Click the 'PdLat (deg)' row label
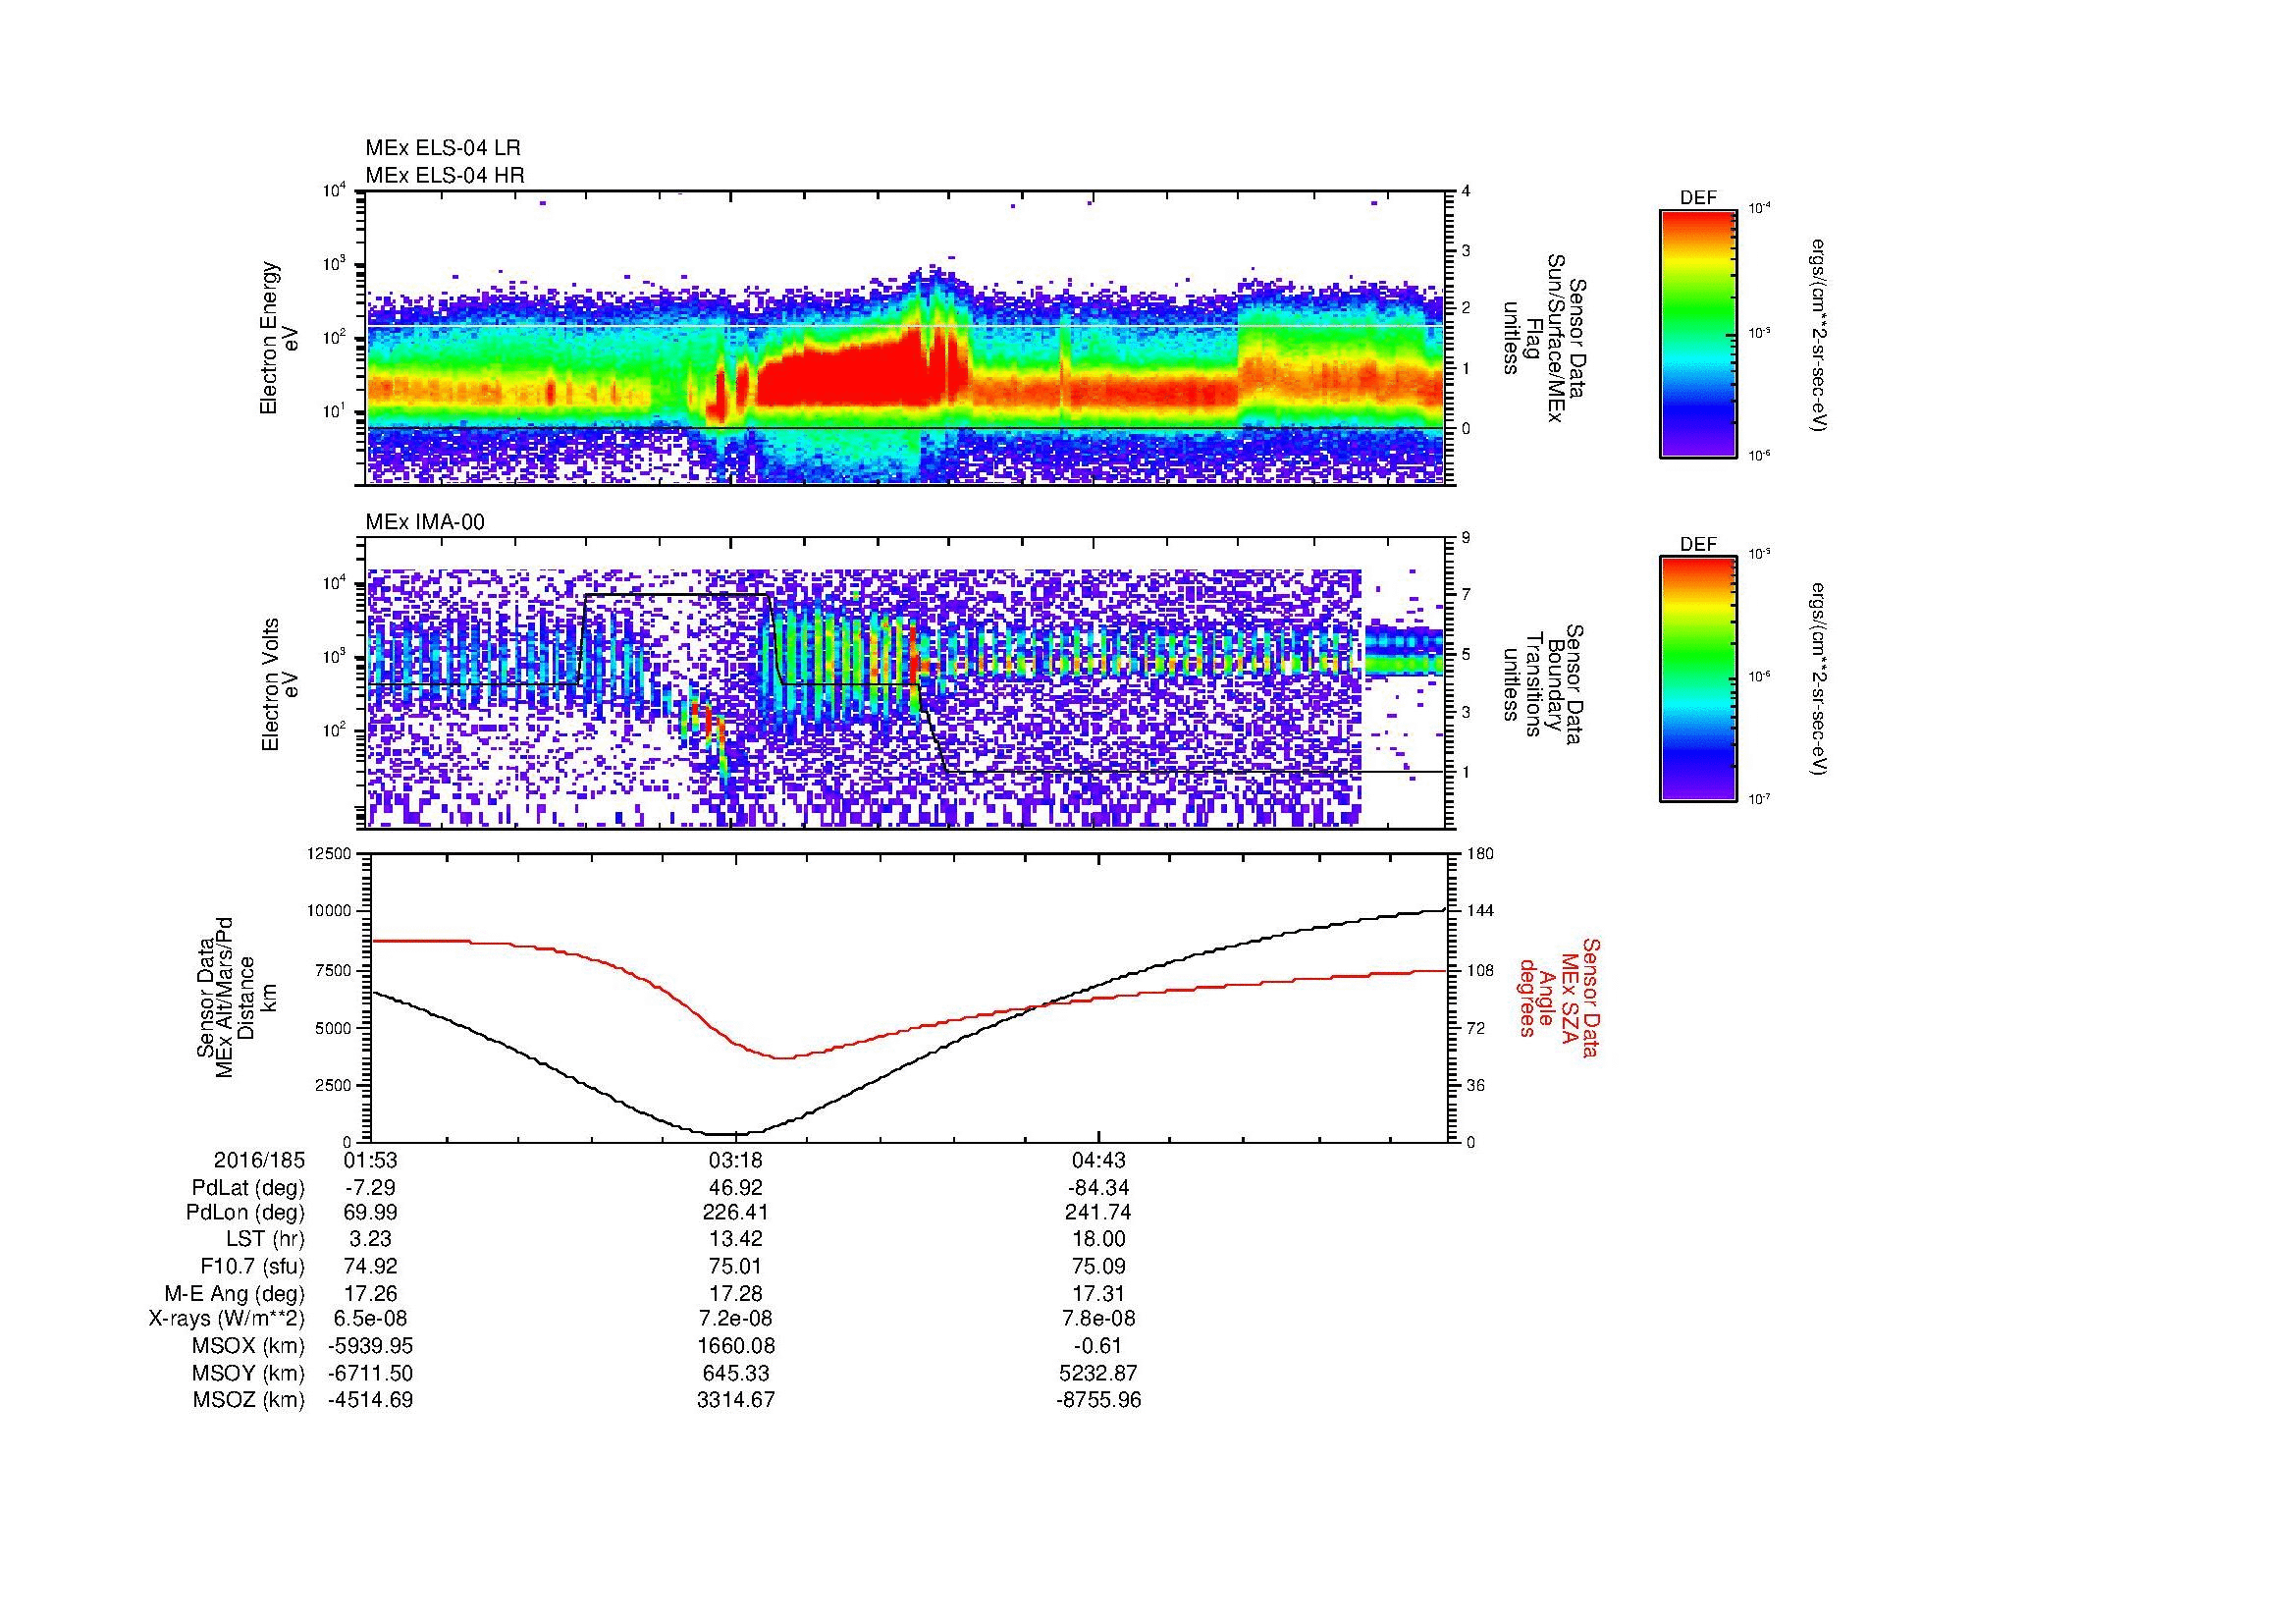Viewport: 2296px width, 1623px height. pyautogui.click(x=248, y=1188)
